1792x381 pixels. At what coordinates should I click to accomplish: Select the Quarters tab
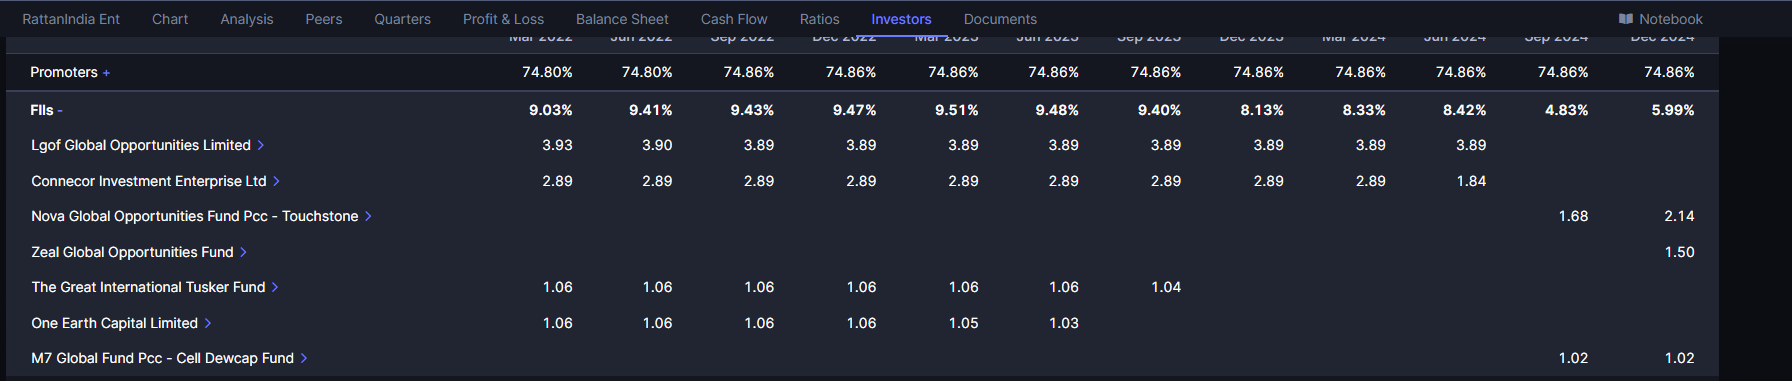pyautogui.click(x=402, y=19)
